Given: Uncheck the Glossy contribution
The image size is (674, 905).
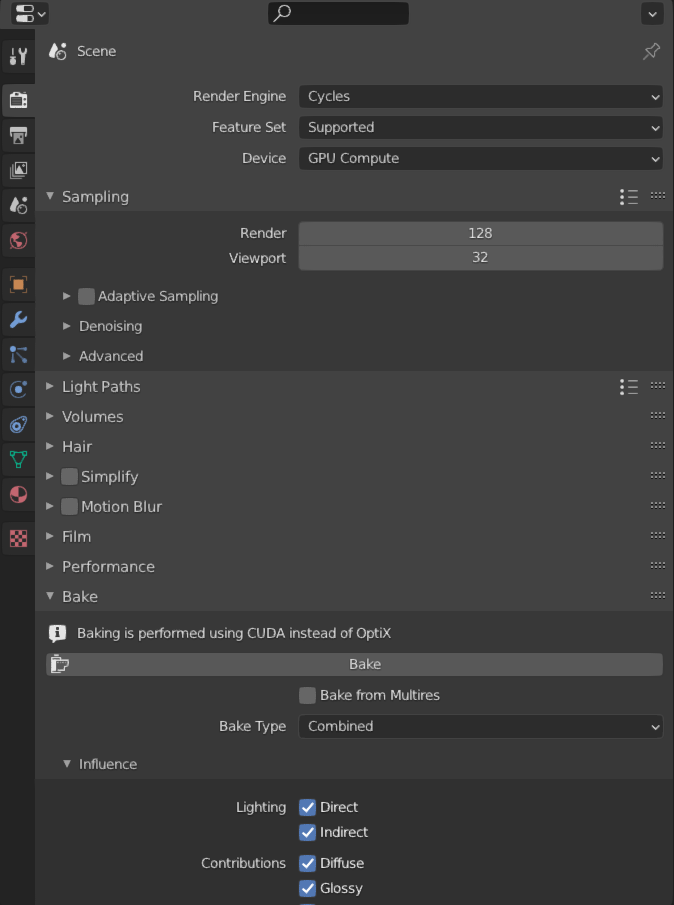Looking at the screenshot, I should point(307,888).
